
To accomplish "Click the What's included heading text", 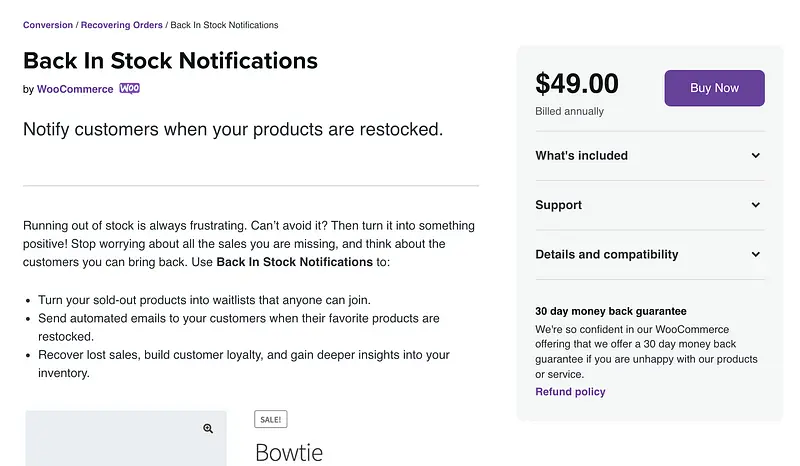I will (x=581, y=156).
